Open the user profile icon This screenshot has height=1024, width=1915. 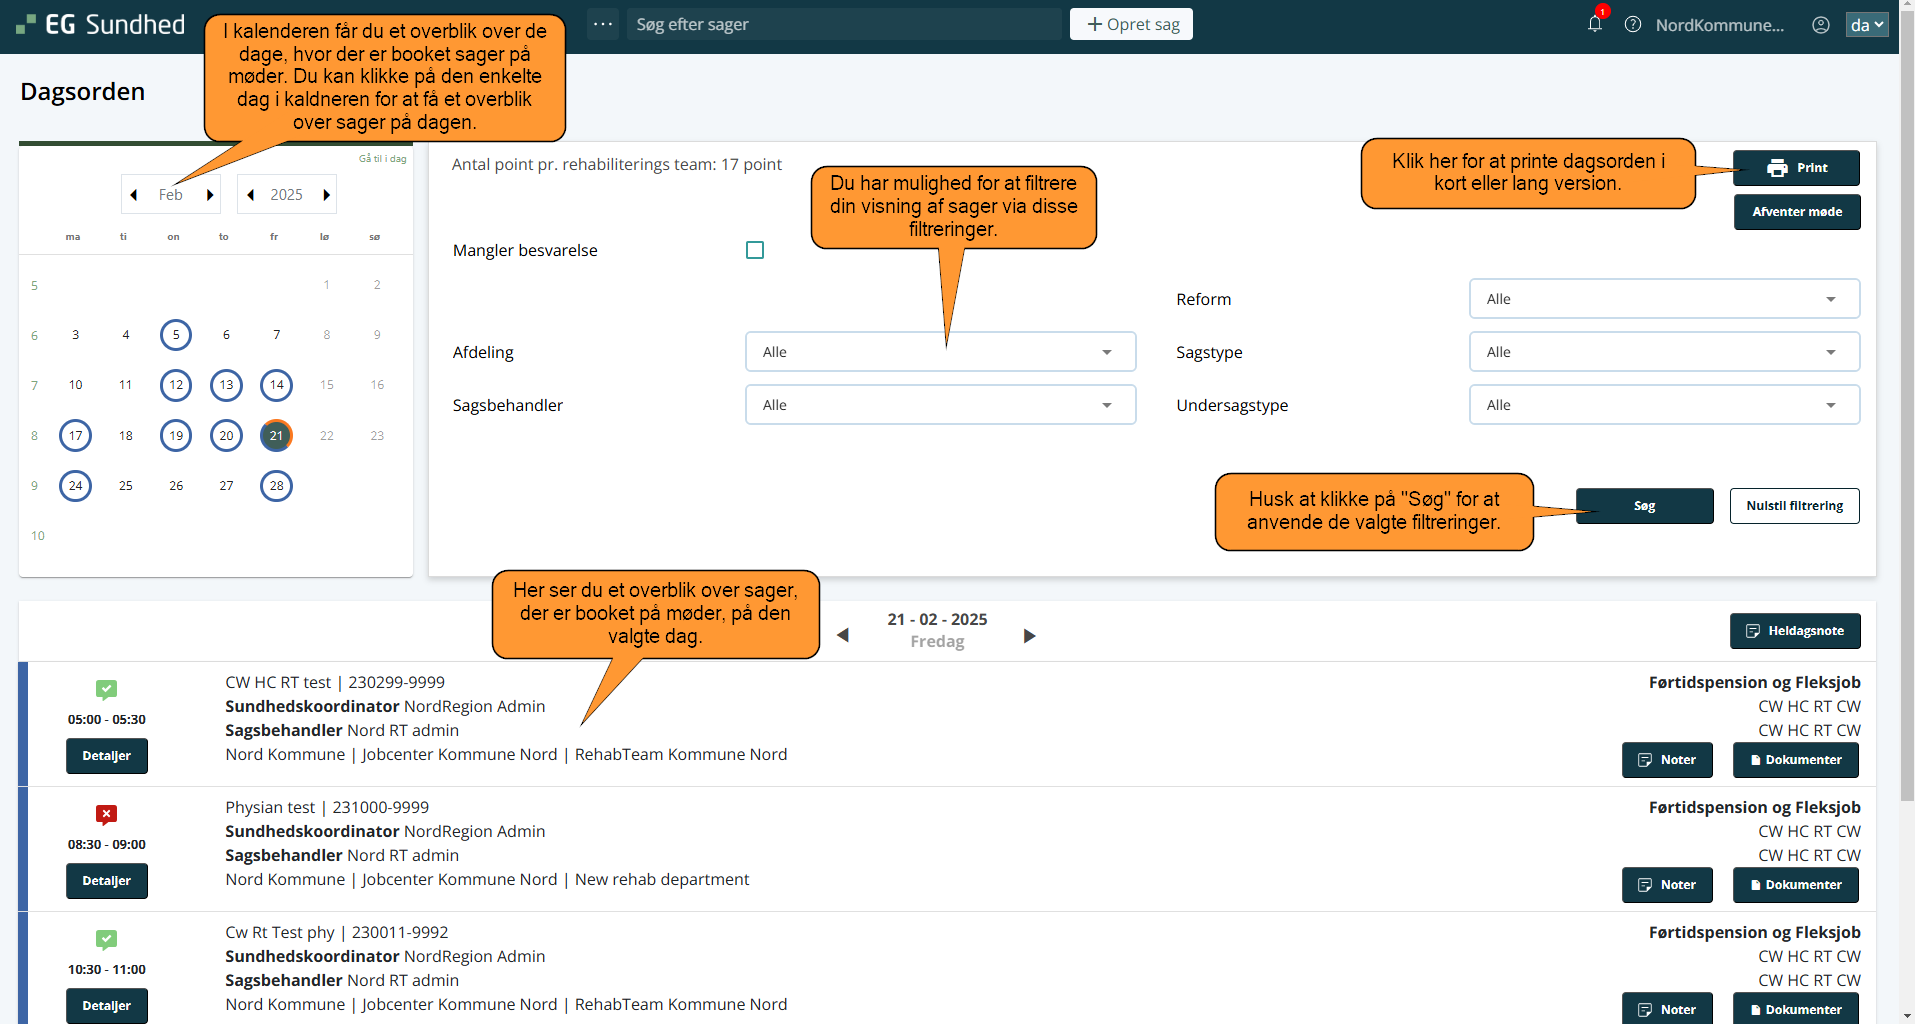1821,25
